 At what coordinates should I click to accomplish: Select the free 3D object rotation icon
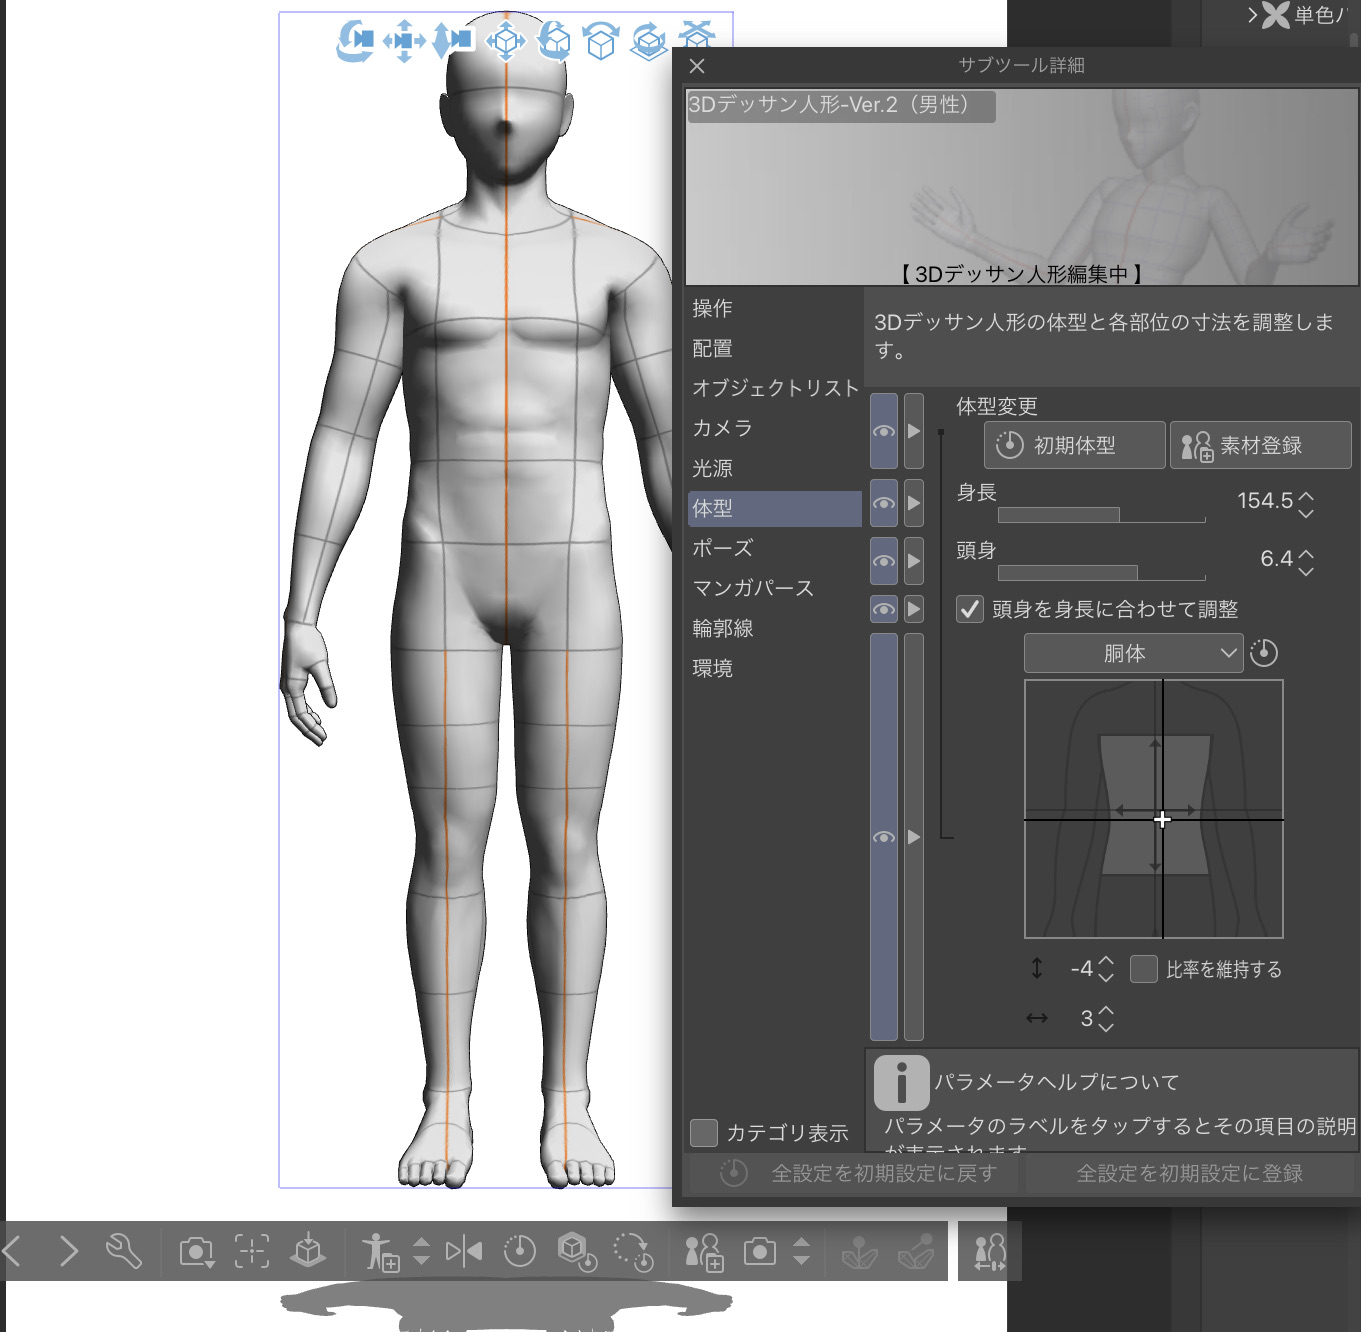(554, 41)
